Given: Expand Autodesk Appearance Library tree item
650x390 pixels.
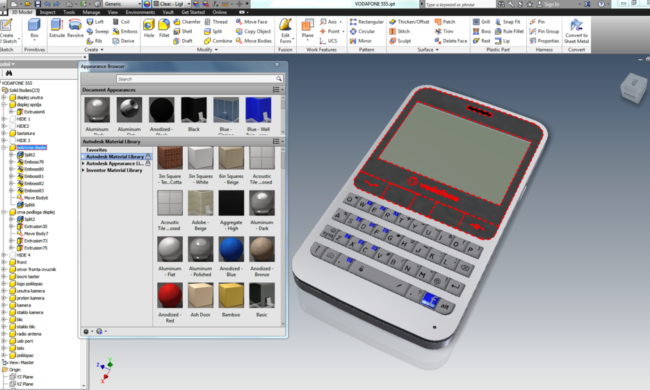Looking at the screenshot, I should pos(83,164).
